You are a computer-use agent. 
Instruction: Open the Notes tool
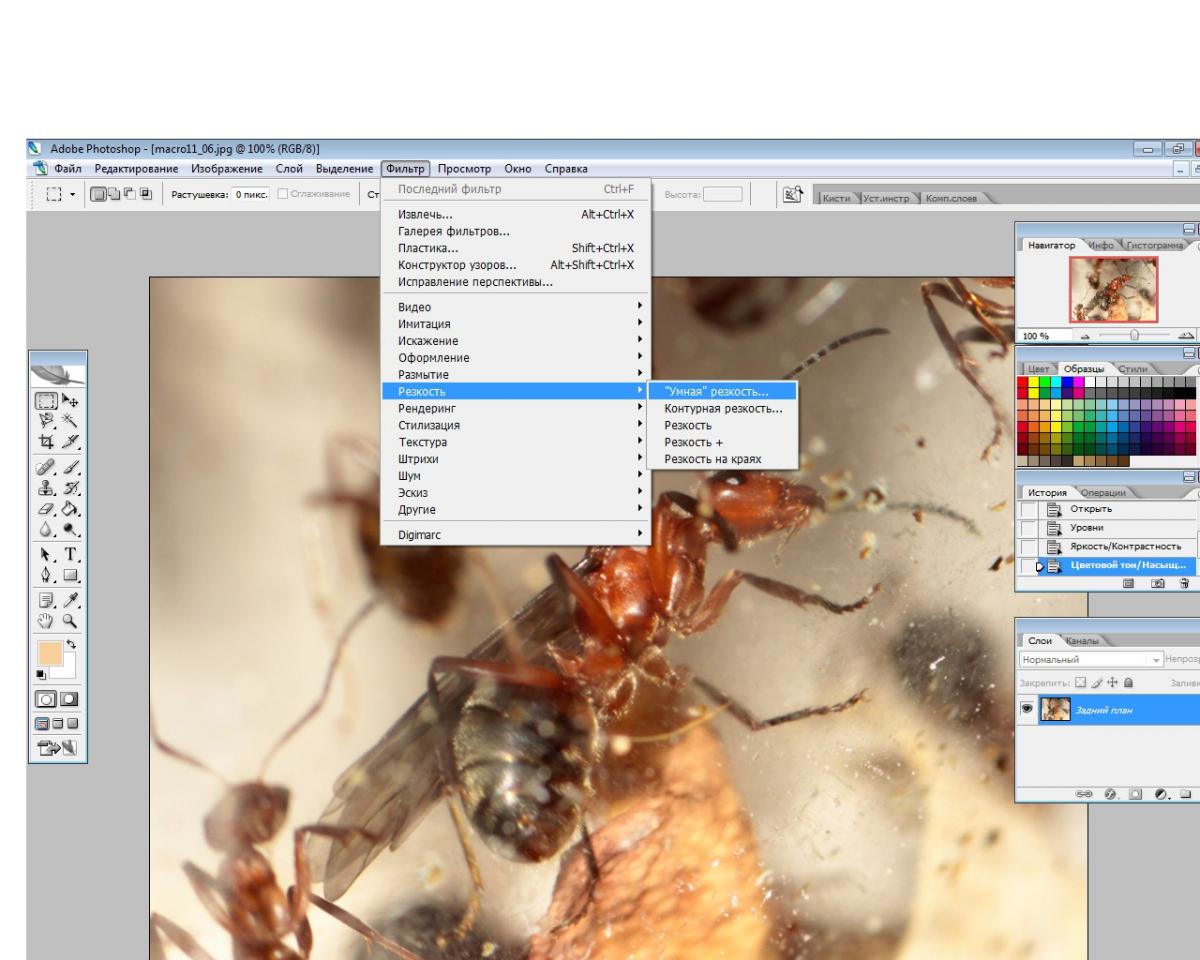coord(46,598)
